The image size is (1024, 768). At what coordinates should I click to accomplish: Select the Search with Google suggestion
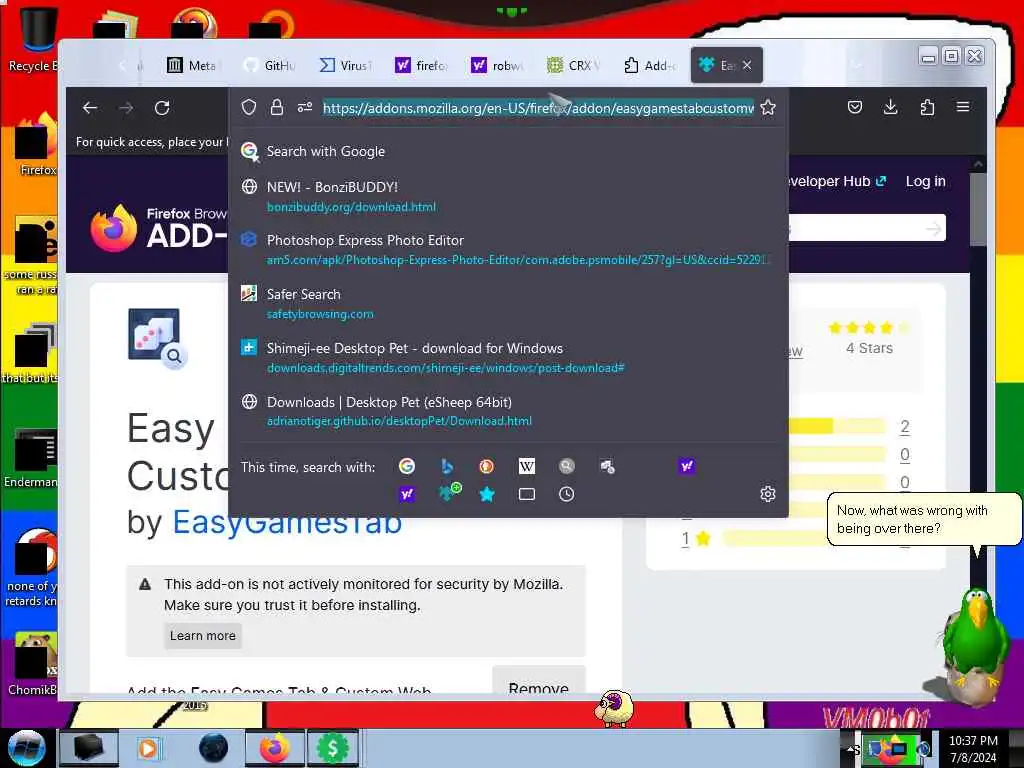[508, 152]
